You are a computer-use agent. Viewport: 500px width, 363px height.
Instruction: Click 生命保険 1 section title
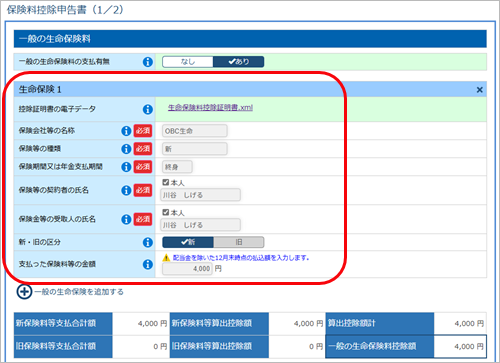pyautogui.click(x=40, y=89)
